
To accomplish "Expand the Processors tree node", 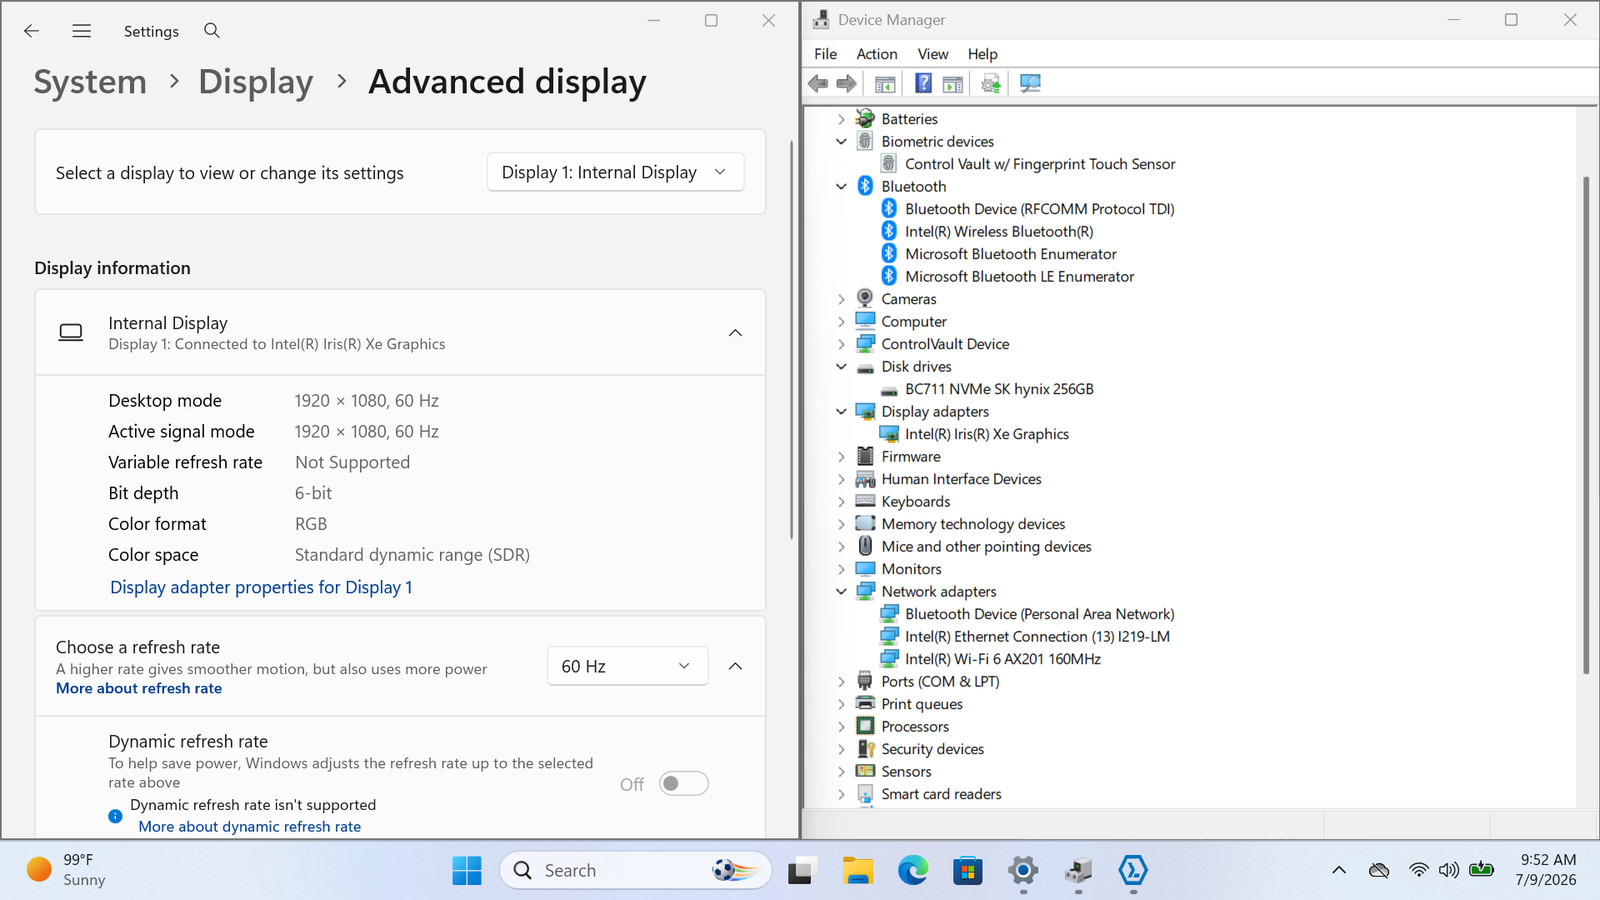I will [x=841, y=727].
